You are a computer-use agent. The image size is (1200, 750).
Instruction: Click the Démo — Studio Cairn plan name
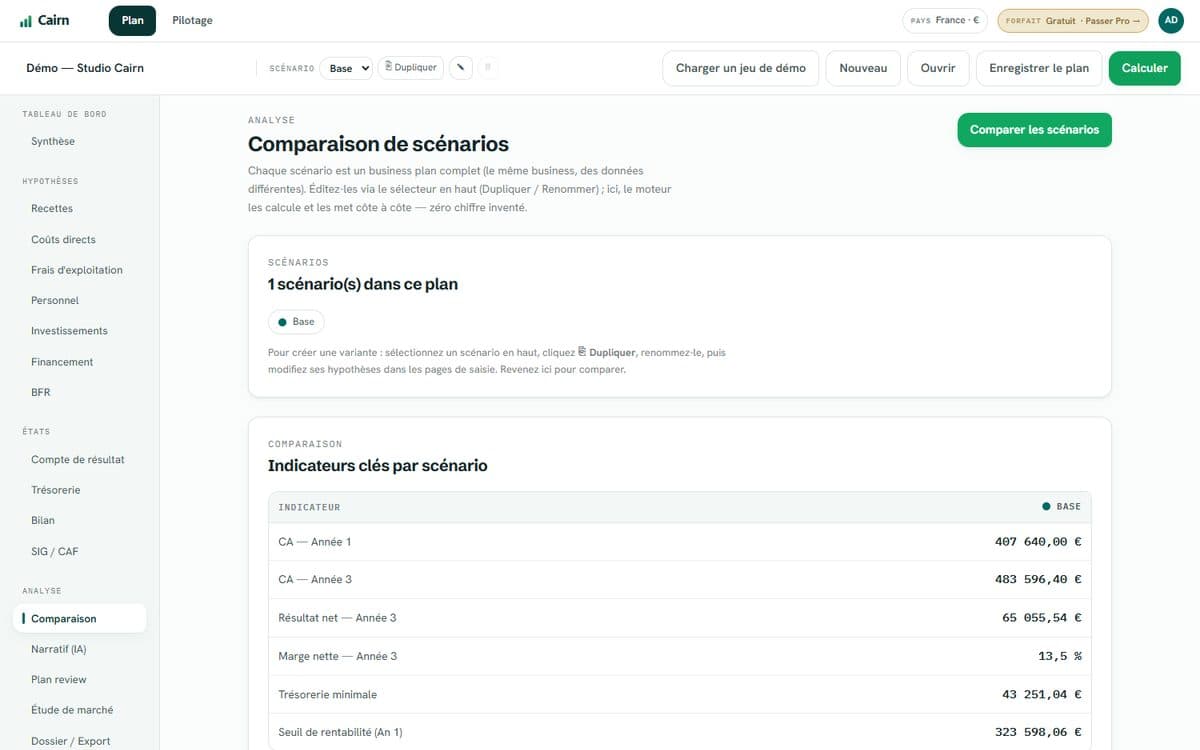tap(85, 68)
